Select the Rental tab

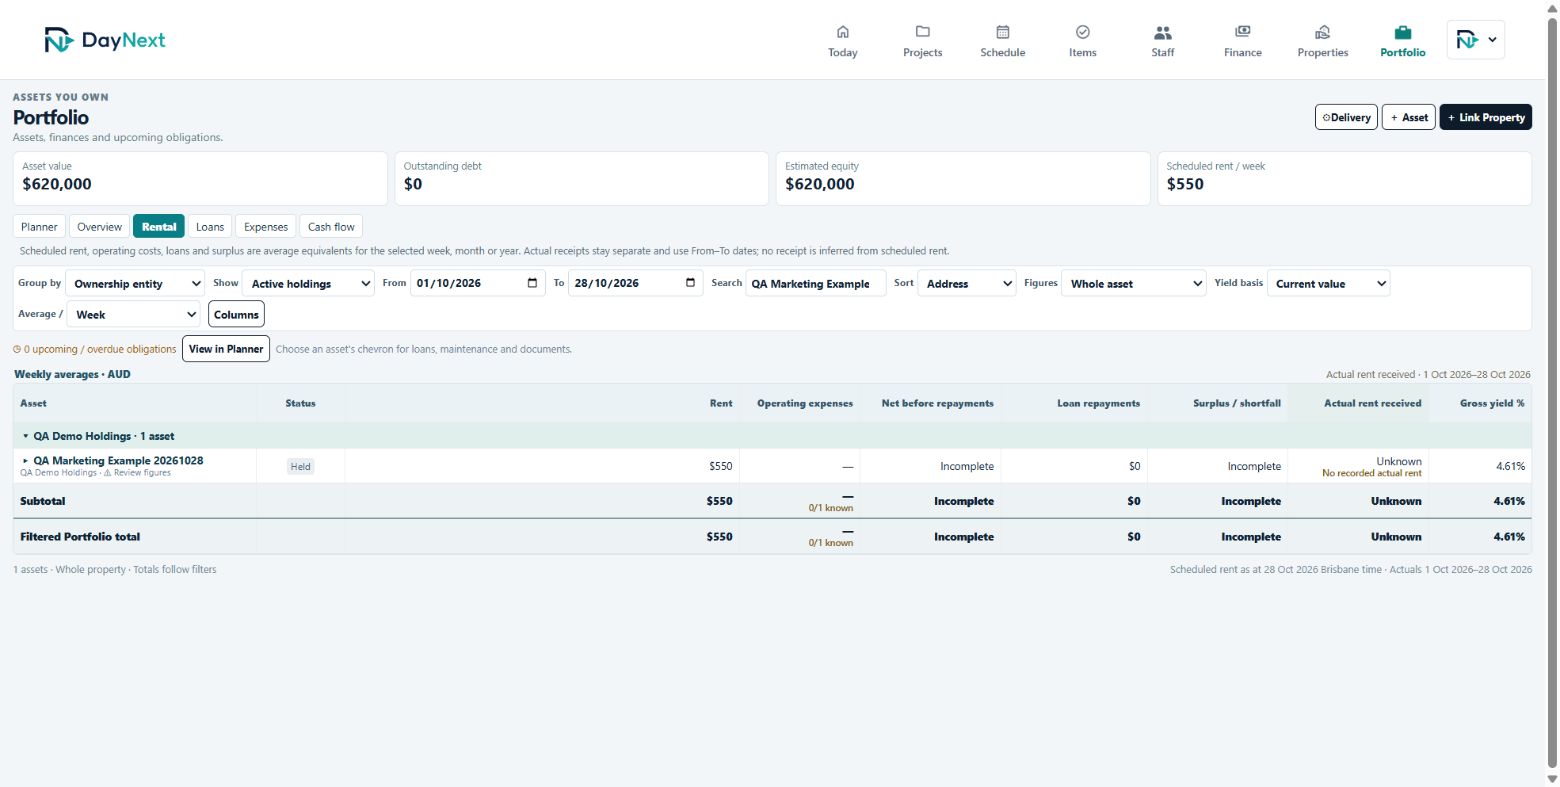(159, 227)
